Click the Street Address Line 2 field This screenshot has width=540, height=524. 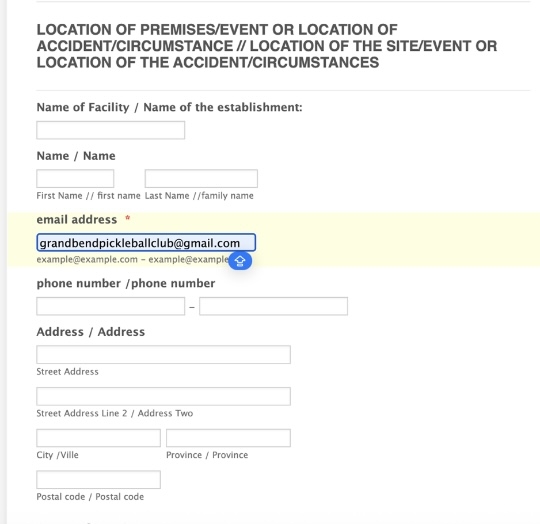pyautogui.click(x=164, y=396)
